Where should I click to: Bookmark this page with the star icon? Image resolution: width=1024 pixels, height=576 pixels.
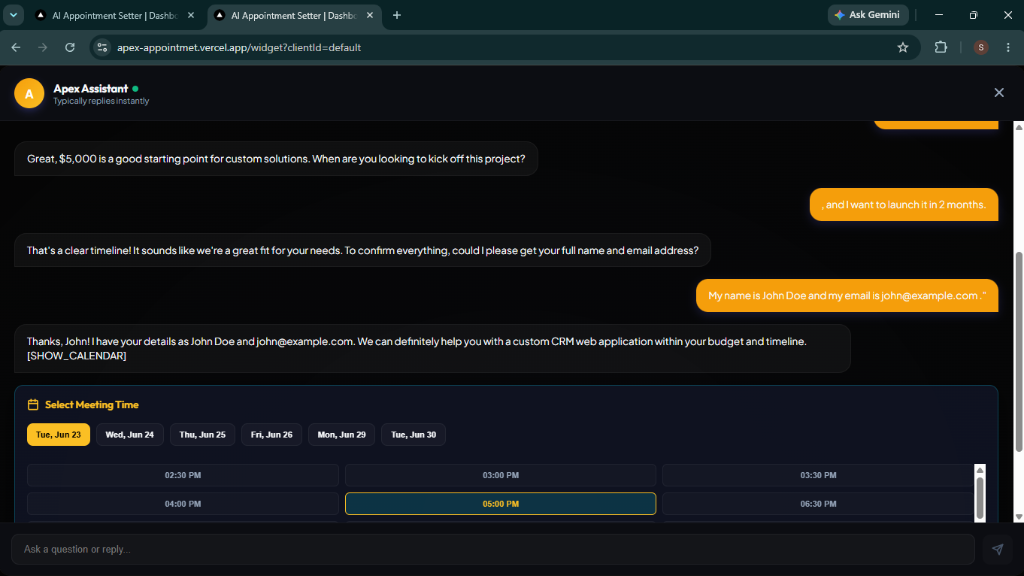tap(903, 47)
